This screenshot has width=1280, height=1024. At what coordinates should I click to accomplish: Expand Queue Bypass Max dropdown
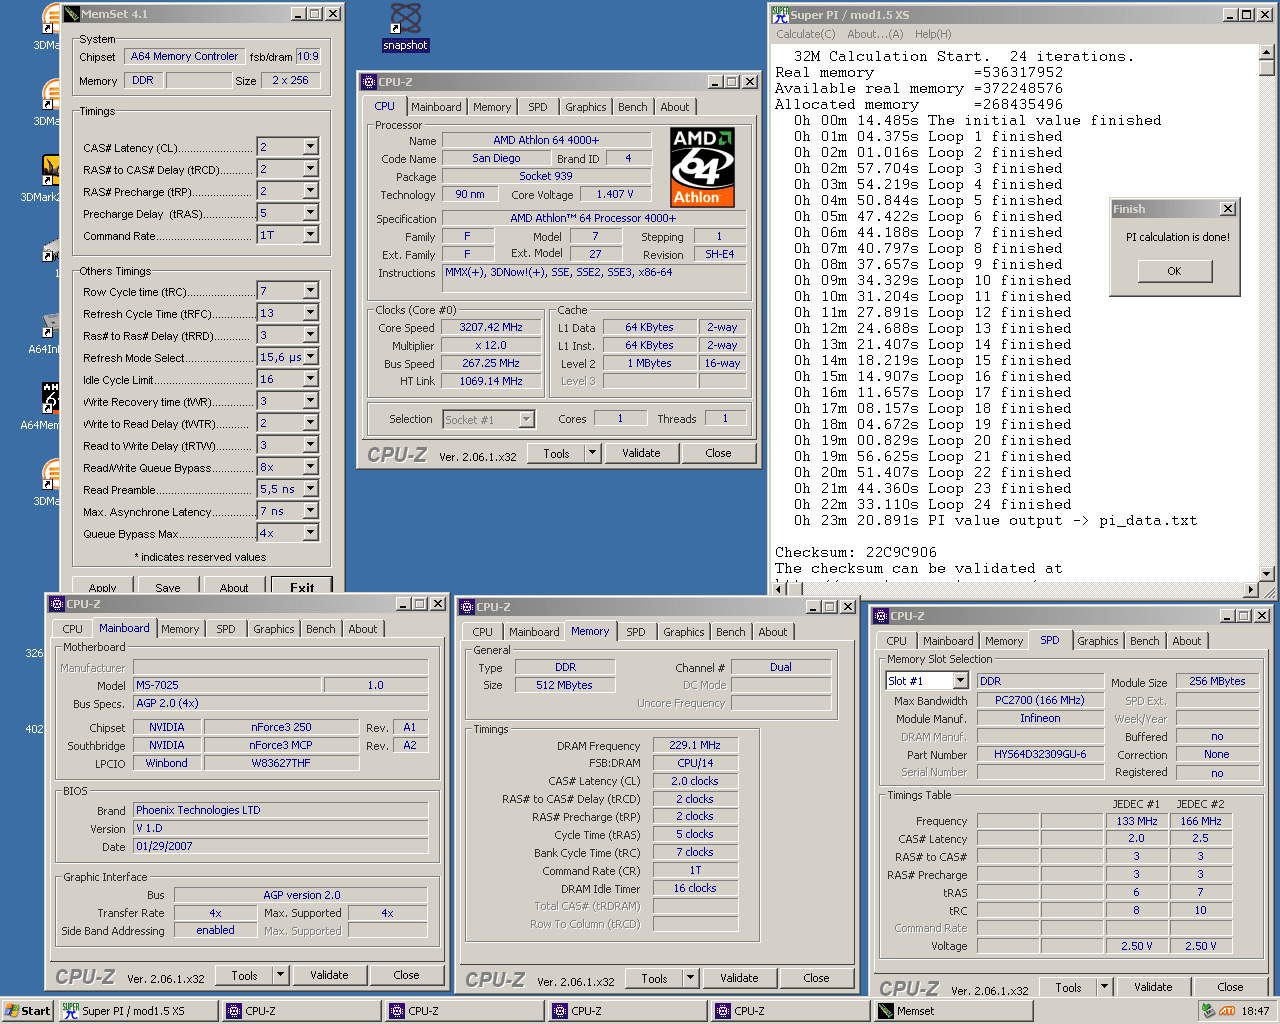[x=310, y=533]
